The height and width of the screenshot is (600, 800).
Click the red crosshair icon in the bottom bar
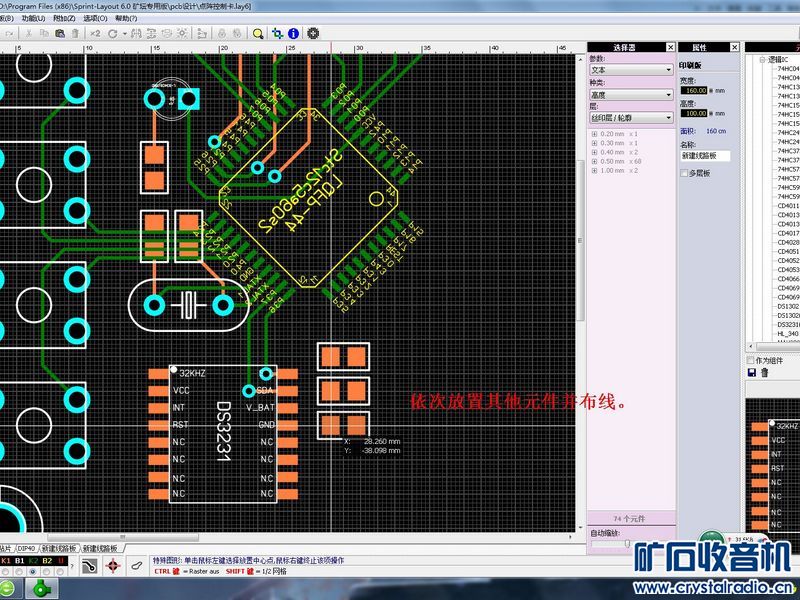113,566
